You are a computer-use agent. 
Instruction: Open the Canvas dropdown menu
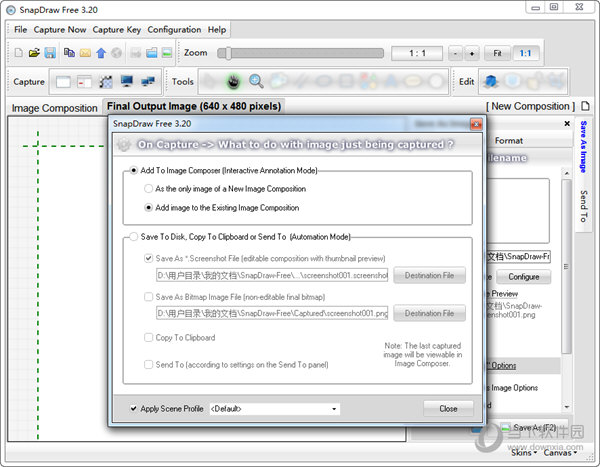560,453
